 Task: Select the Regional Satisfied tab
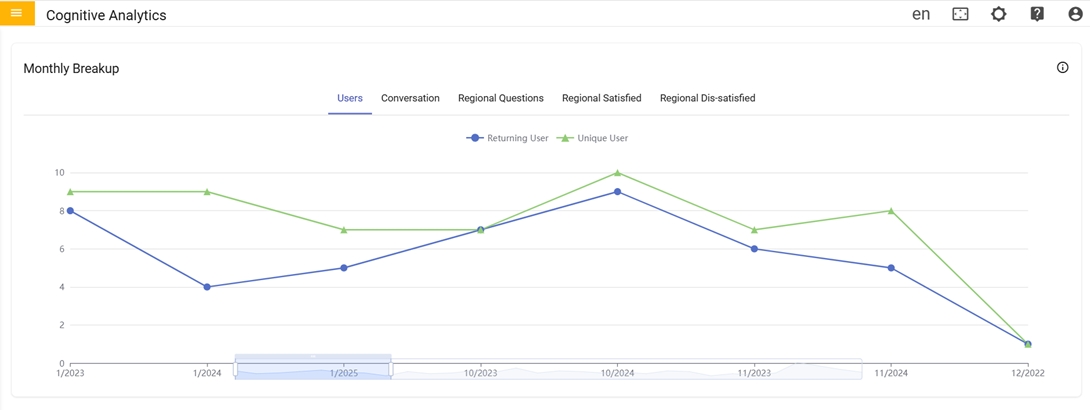pos(602,98)
